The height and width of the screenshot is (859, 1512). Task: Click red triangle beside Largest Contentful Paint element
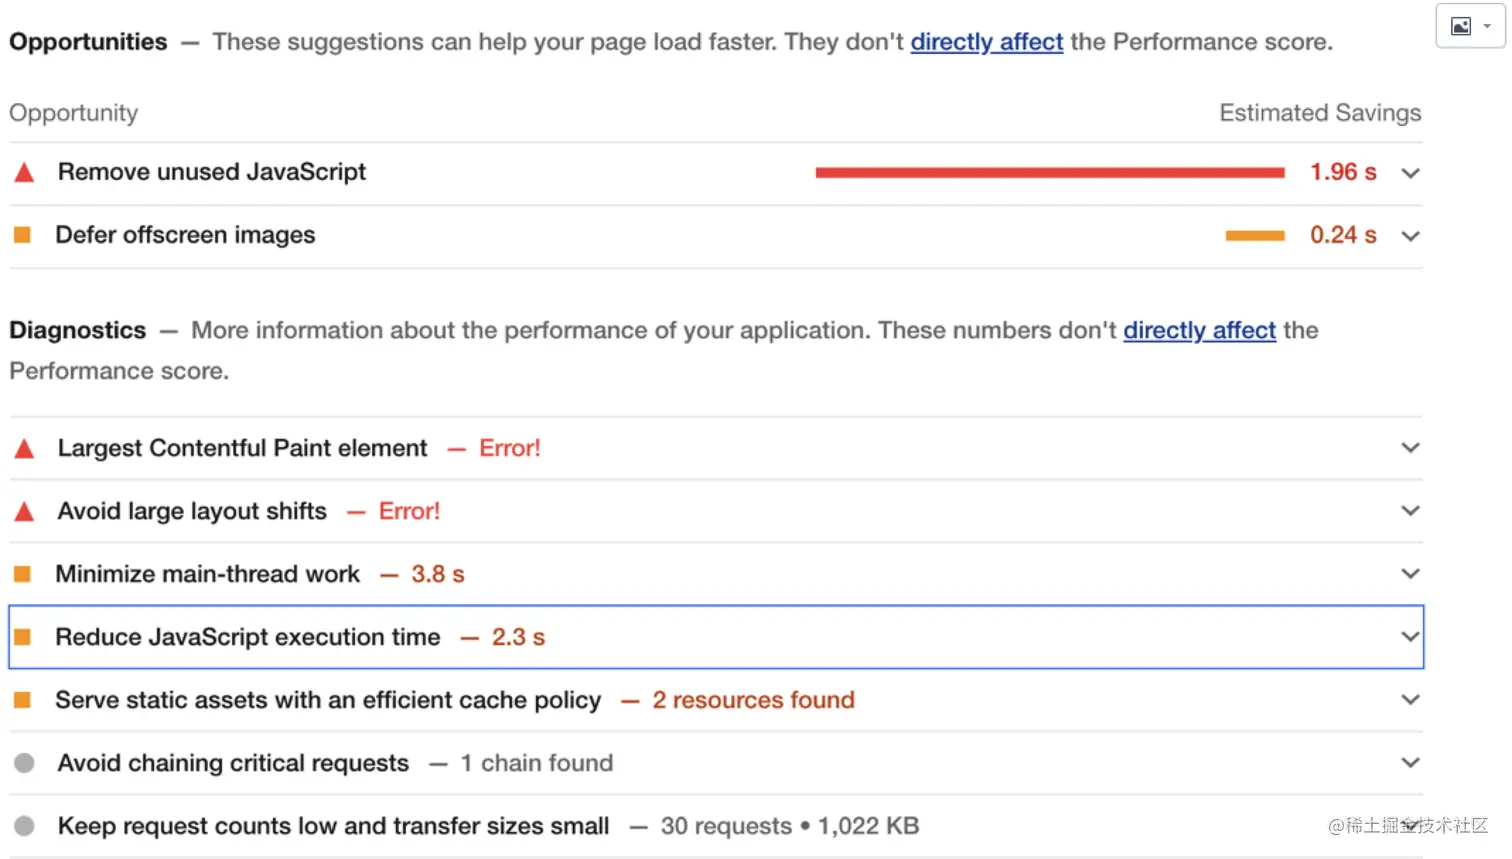24,449
